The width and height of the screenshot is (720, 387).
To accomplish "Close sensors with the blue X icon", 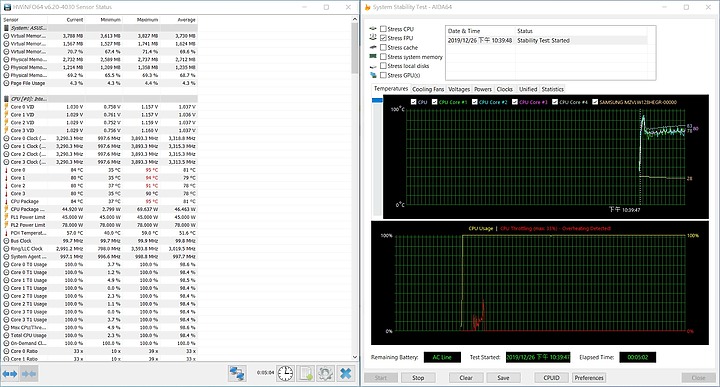I will pos(346,374).
